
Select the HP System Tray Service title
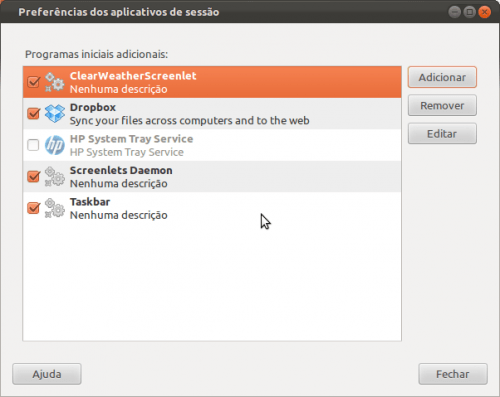(x=131, y=139)
